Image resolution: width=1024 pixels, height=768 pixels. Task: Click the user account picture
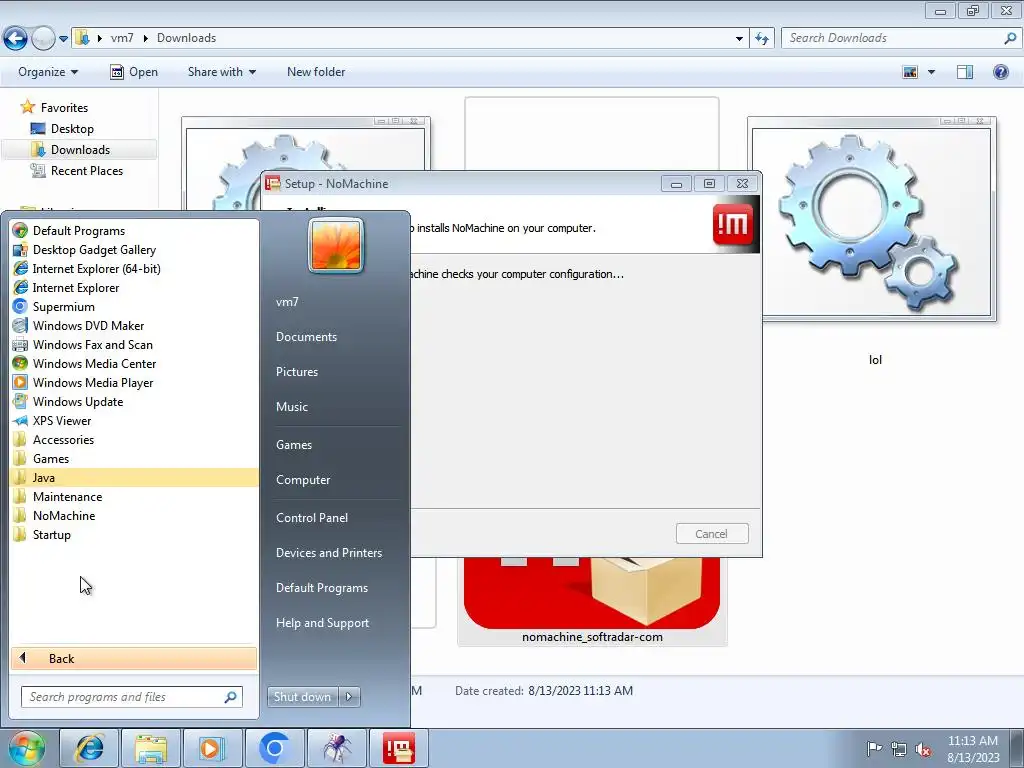coord(336,245)
